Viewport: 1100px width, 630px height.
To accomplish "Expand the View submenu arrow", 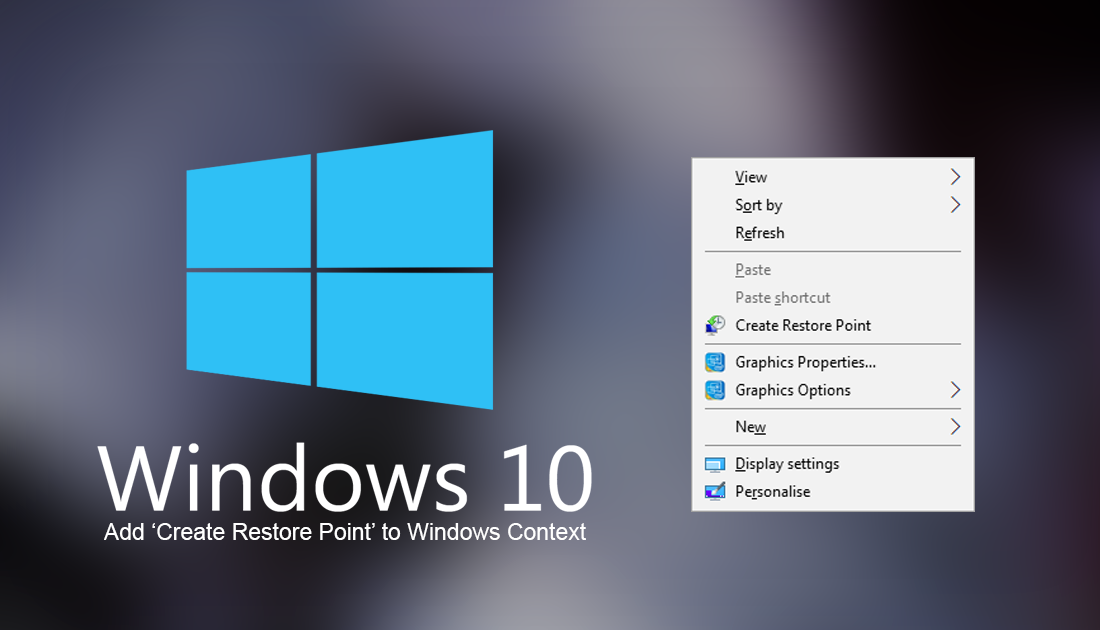I will (955, 177).
